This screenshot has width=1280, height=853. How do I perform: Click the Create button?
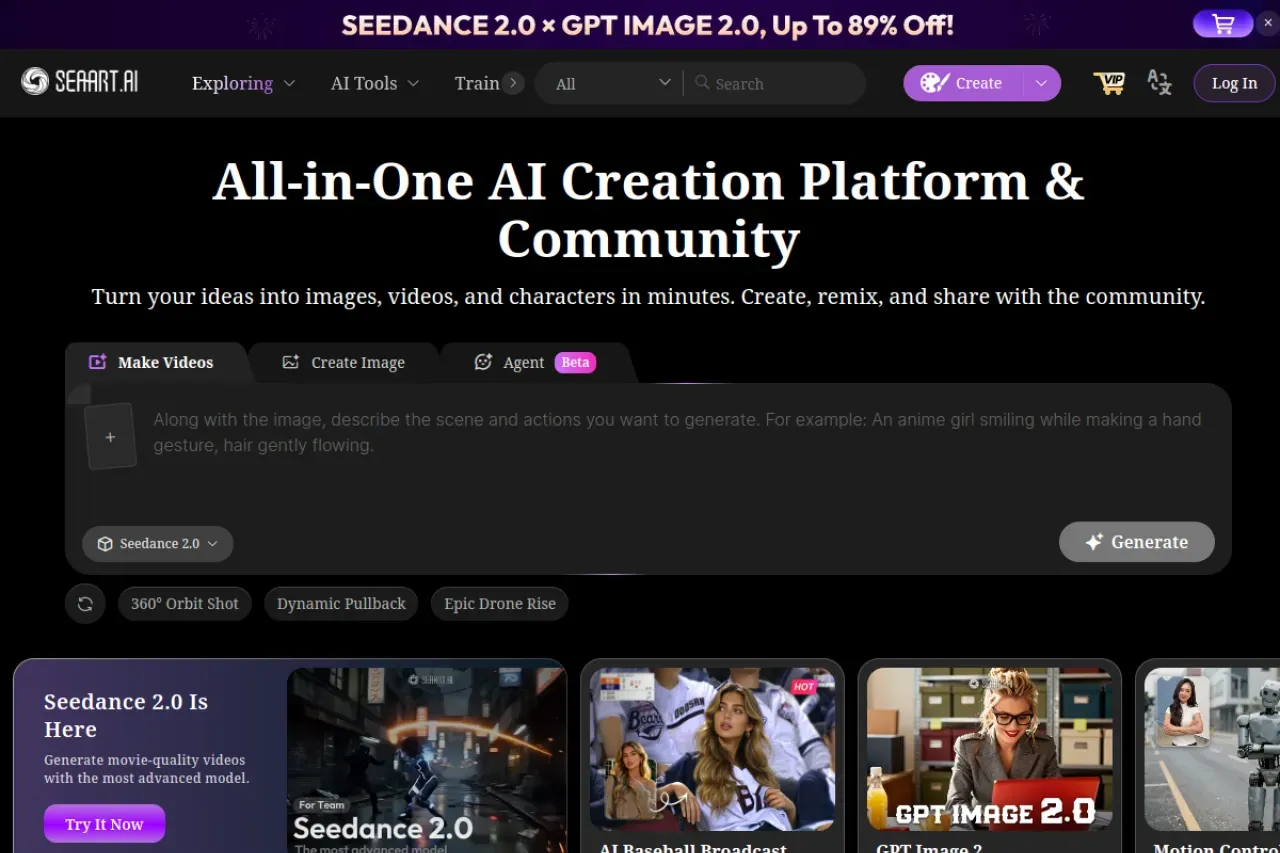pos(962,83)
